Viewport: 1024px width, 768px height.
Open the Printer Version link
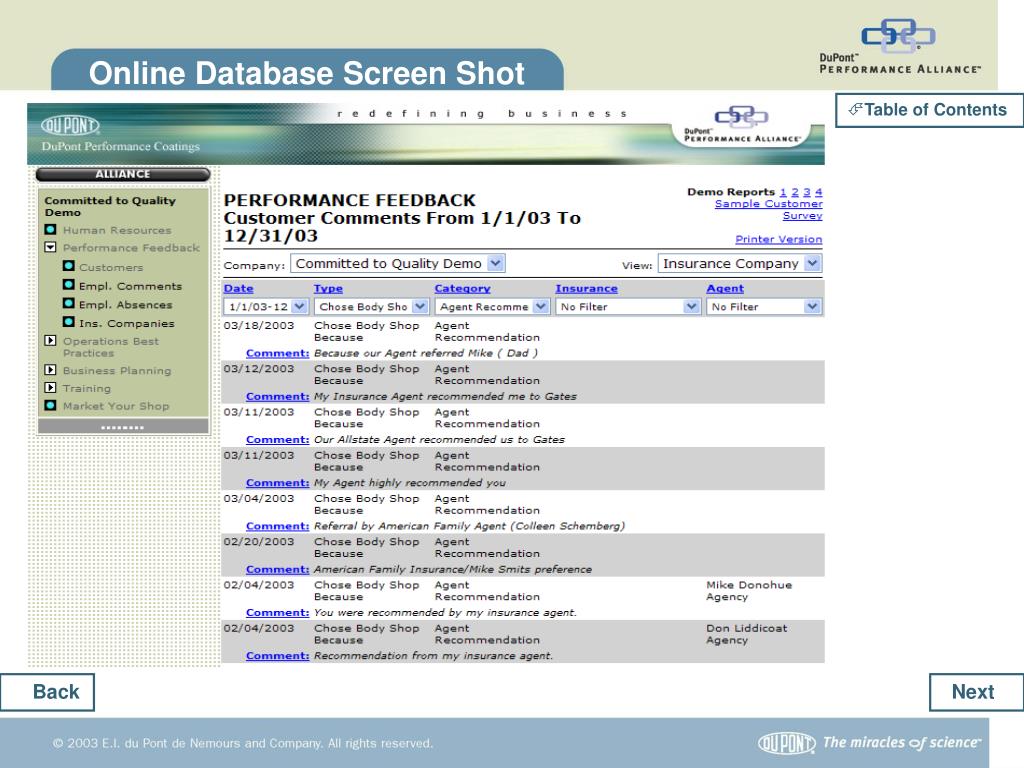pos(778,239)
